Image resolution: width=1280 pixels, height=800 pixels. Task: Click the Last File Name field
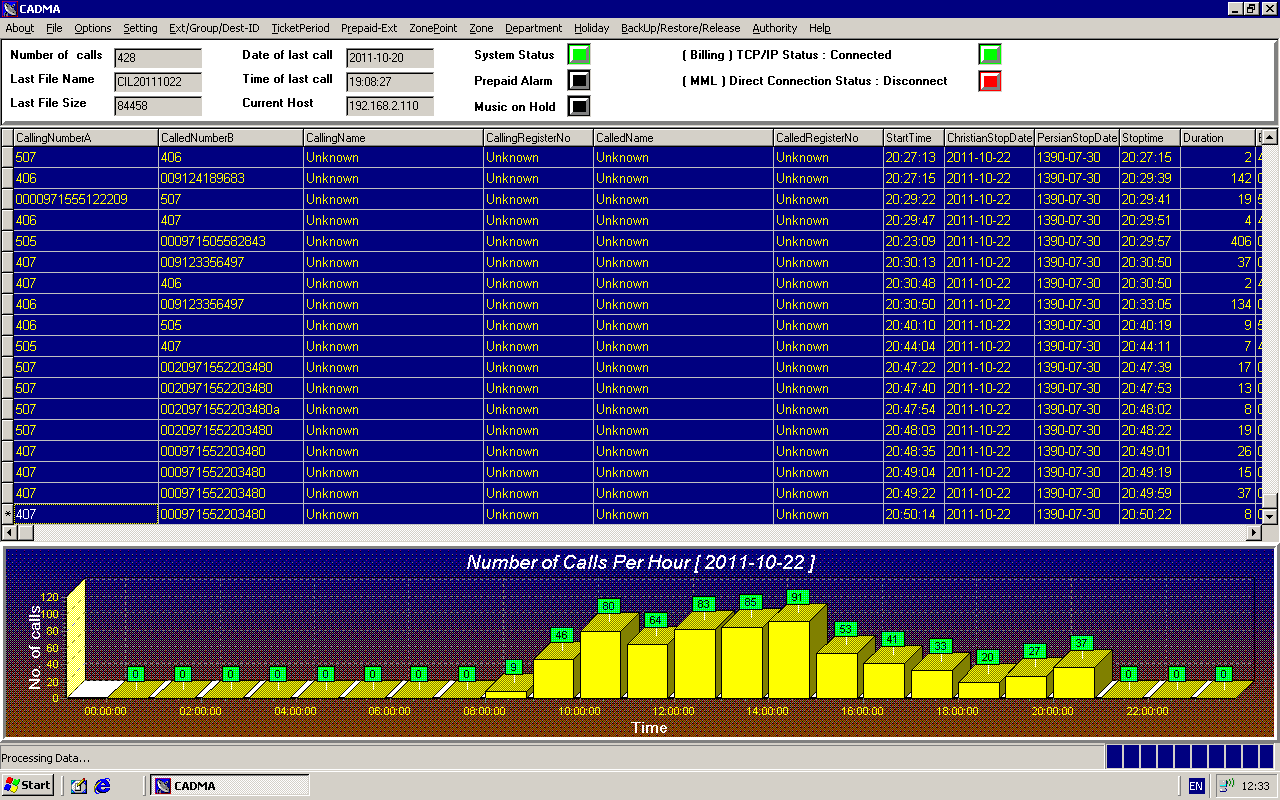click(x=158, y=82)
